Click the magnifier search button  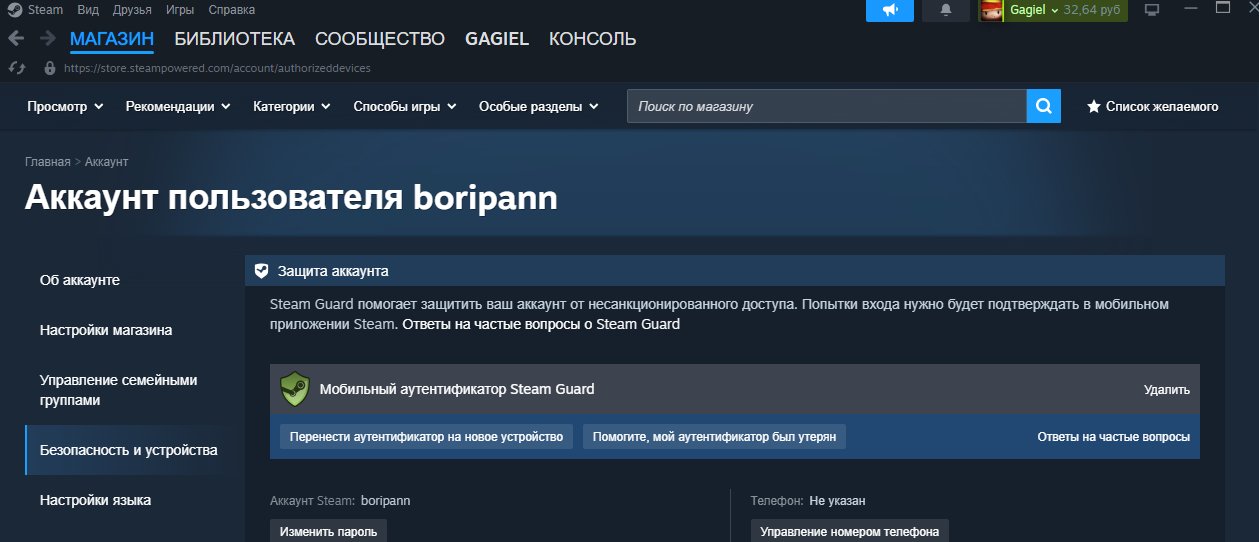point(1043,106)
